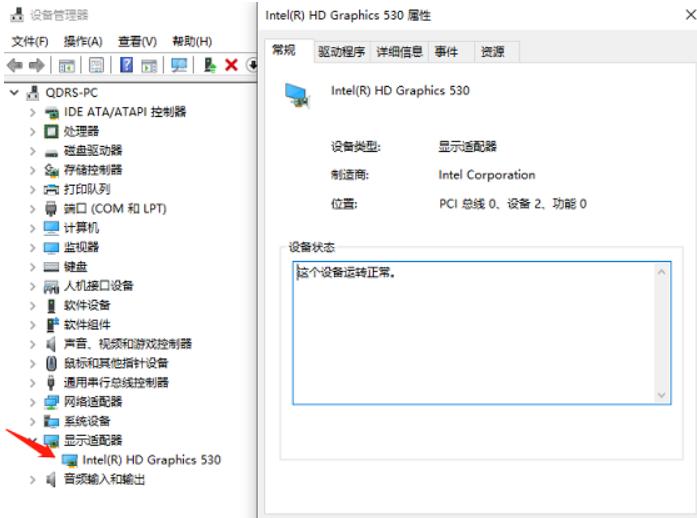The image size is (697, 518).
Task: Click the 通用串行总线控制器 USB icon
Action: coord(51,382)
